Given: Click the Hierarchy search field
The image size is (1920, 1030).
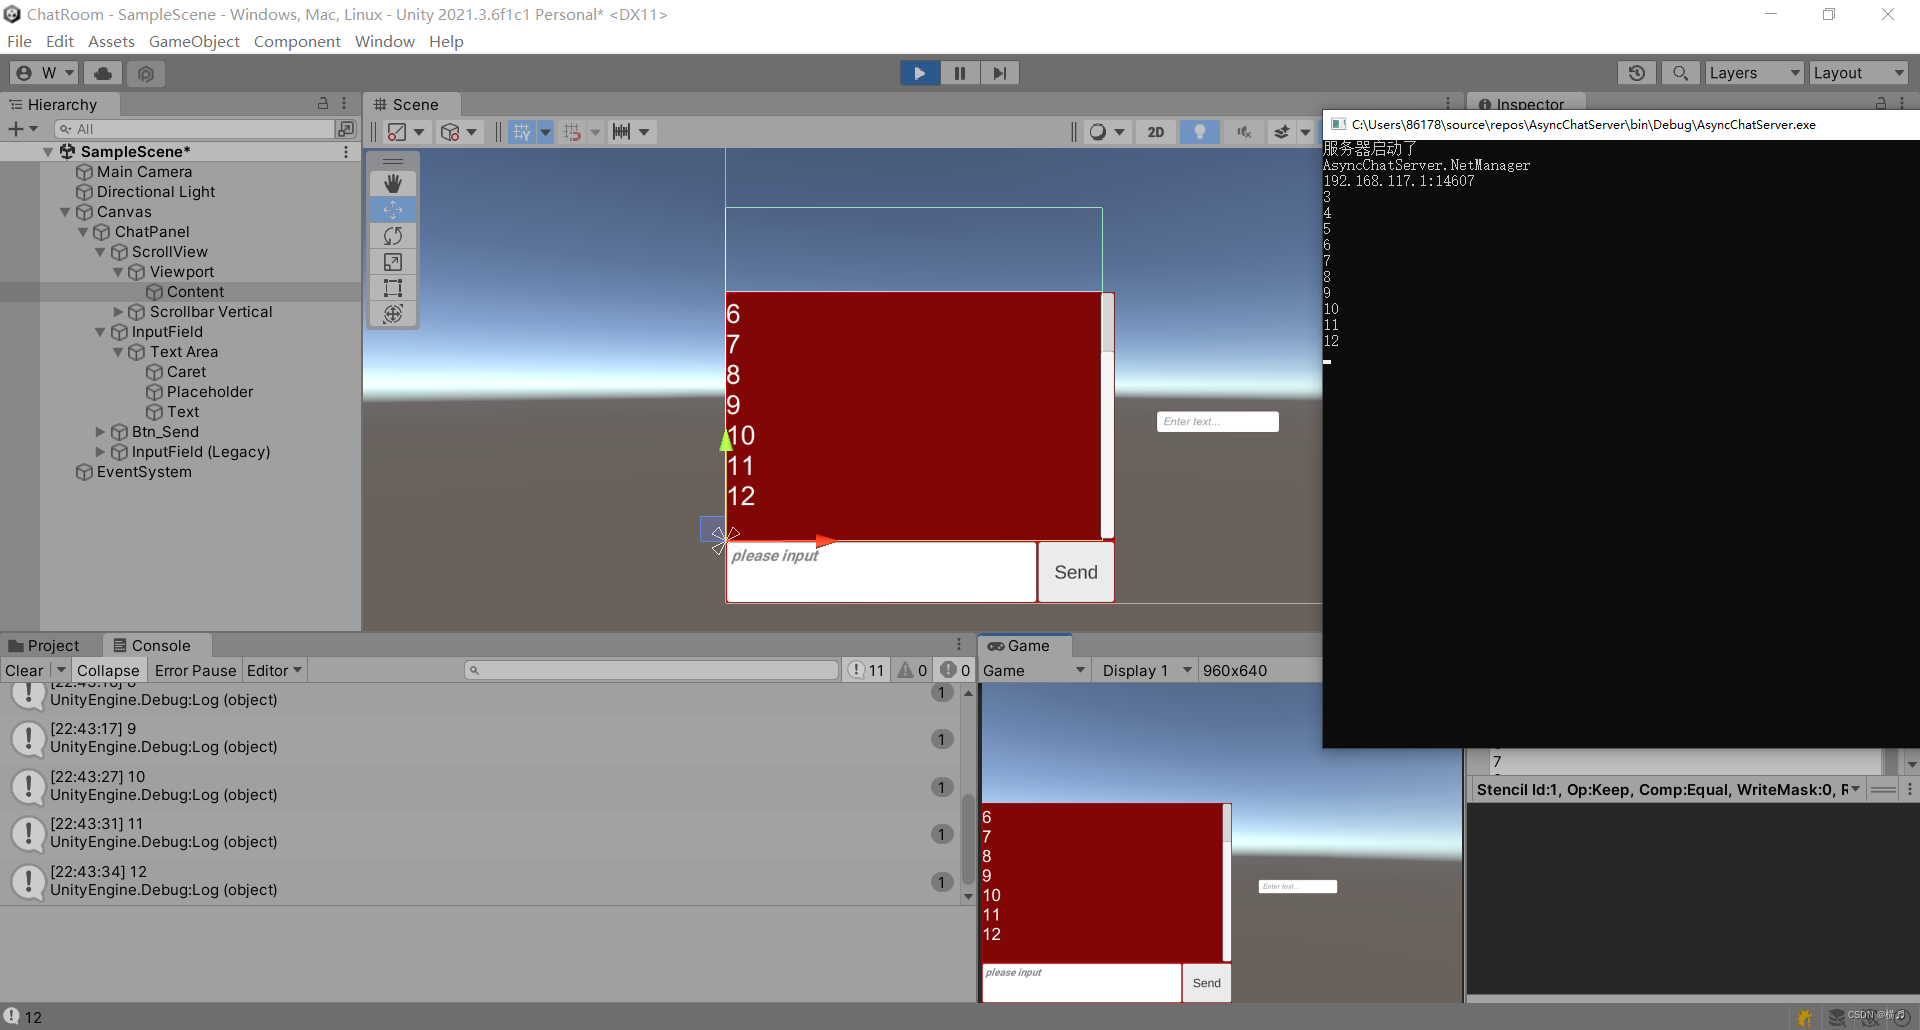Looking at the screenshot, I should click(x=195, y=129).
